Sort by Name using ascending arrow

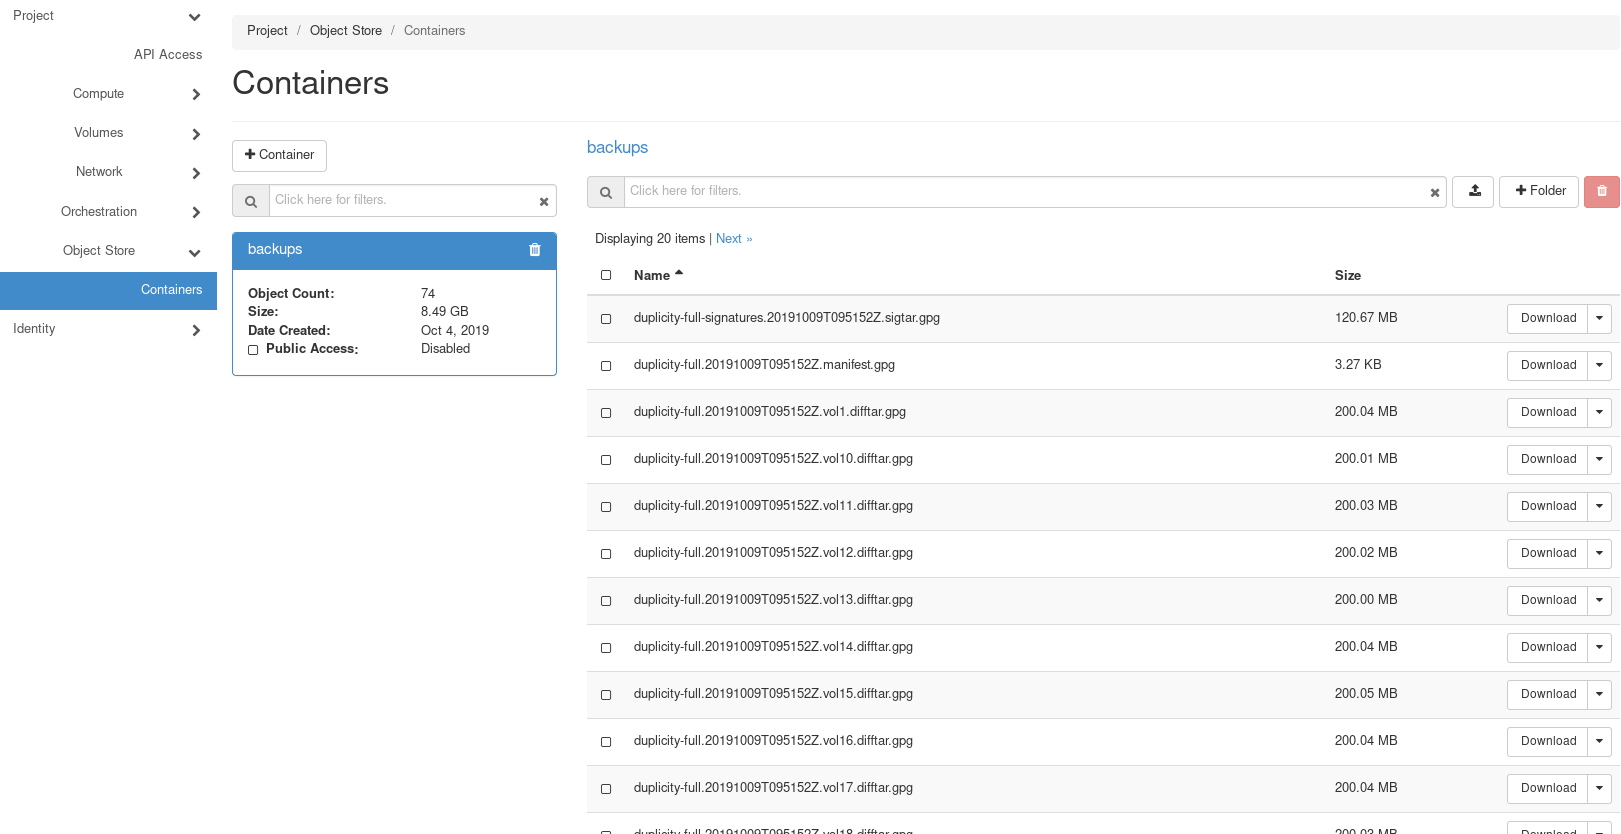[679, 273]
